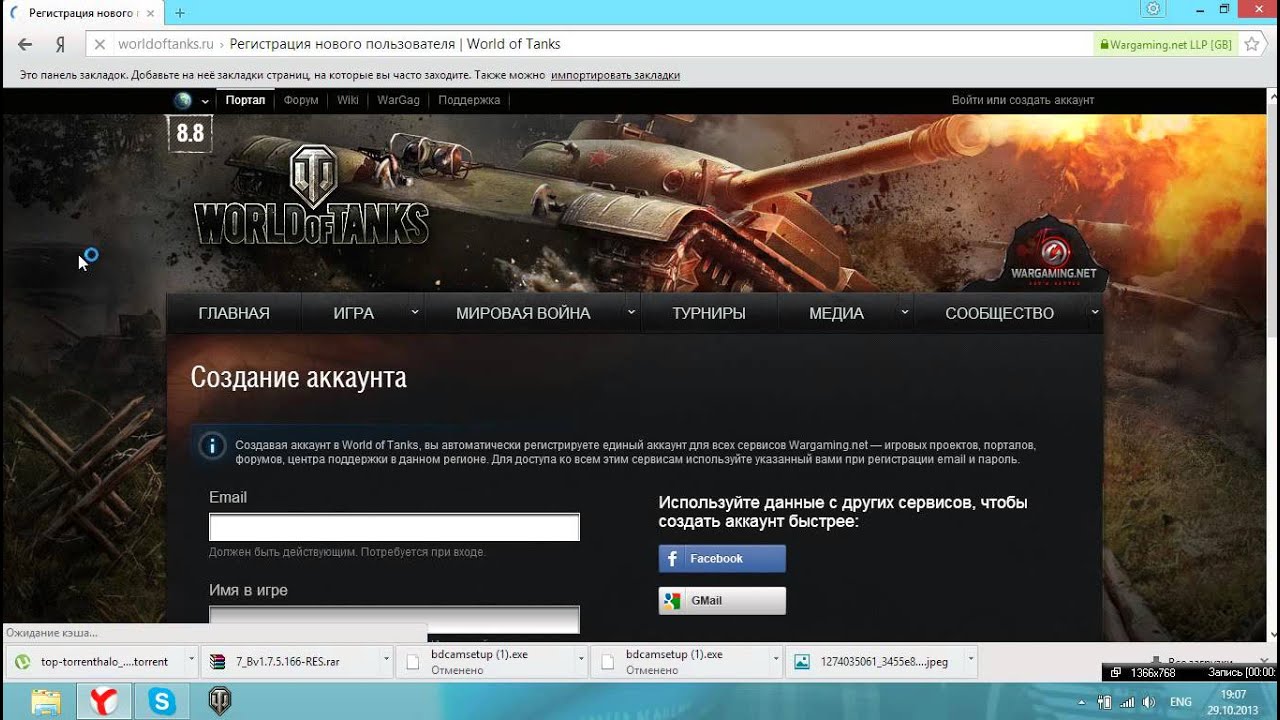Open top-torrenthalo torrent download

click(x=94, y=661)
